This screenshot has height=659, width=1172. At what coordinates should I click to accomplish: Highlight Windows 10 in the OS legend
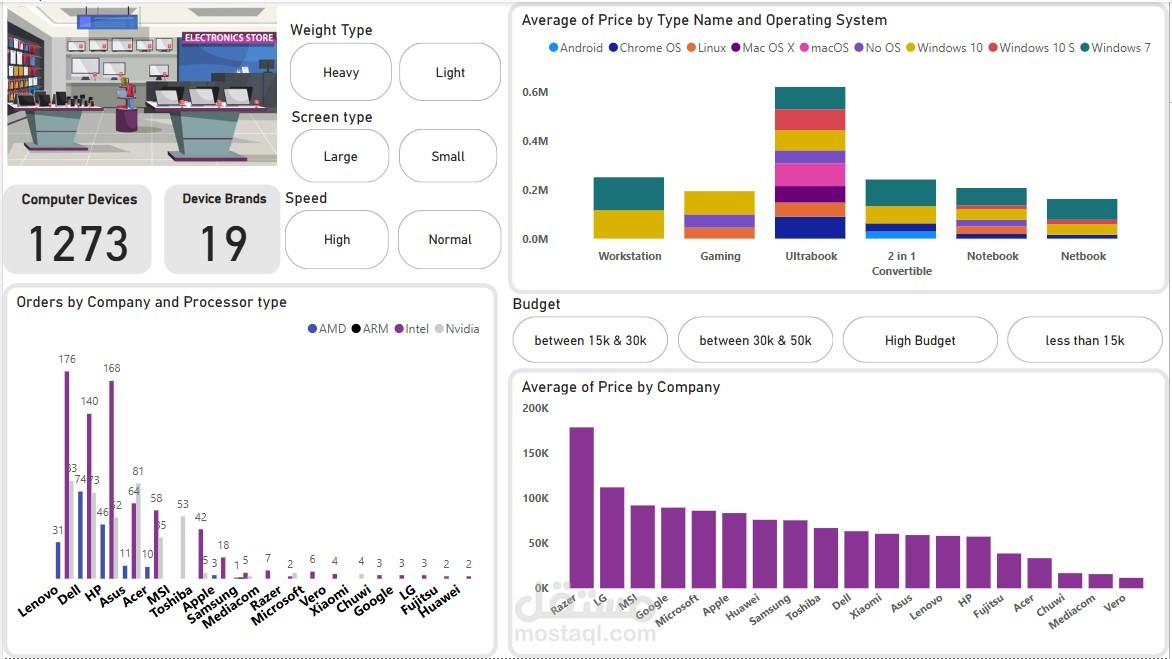pos(944,48)
